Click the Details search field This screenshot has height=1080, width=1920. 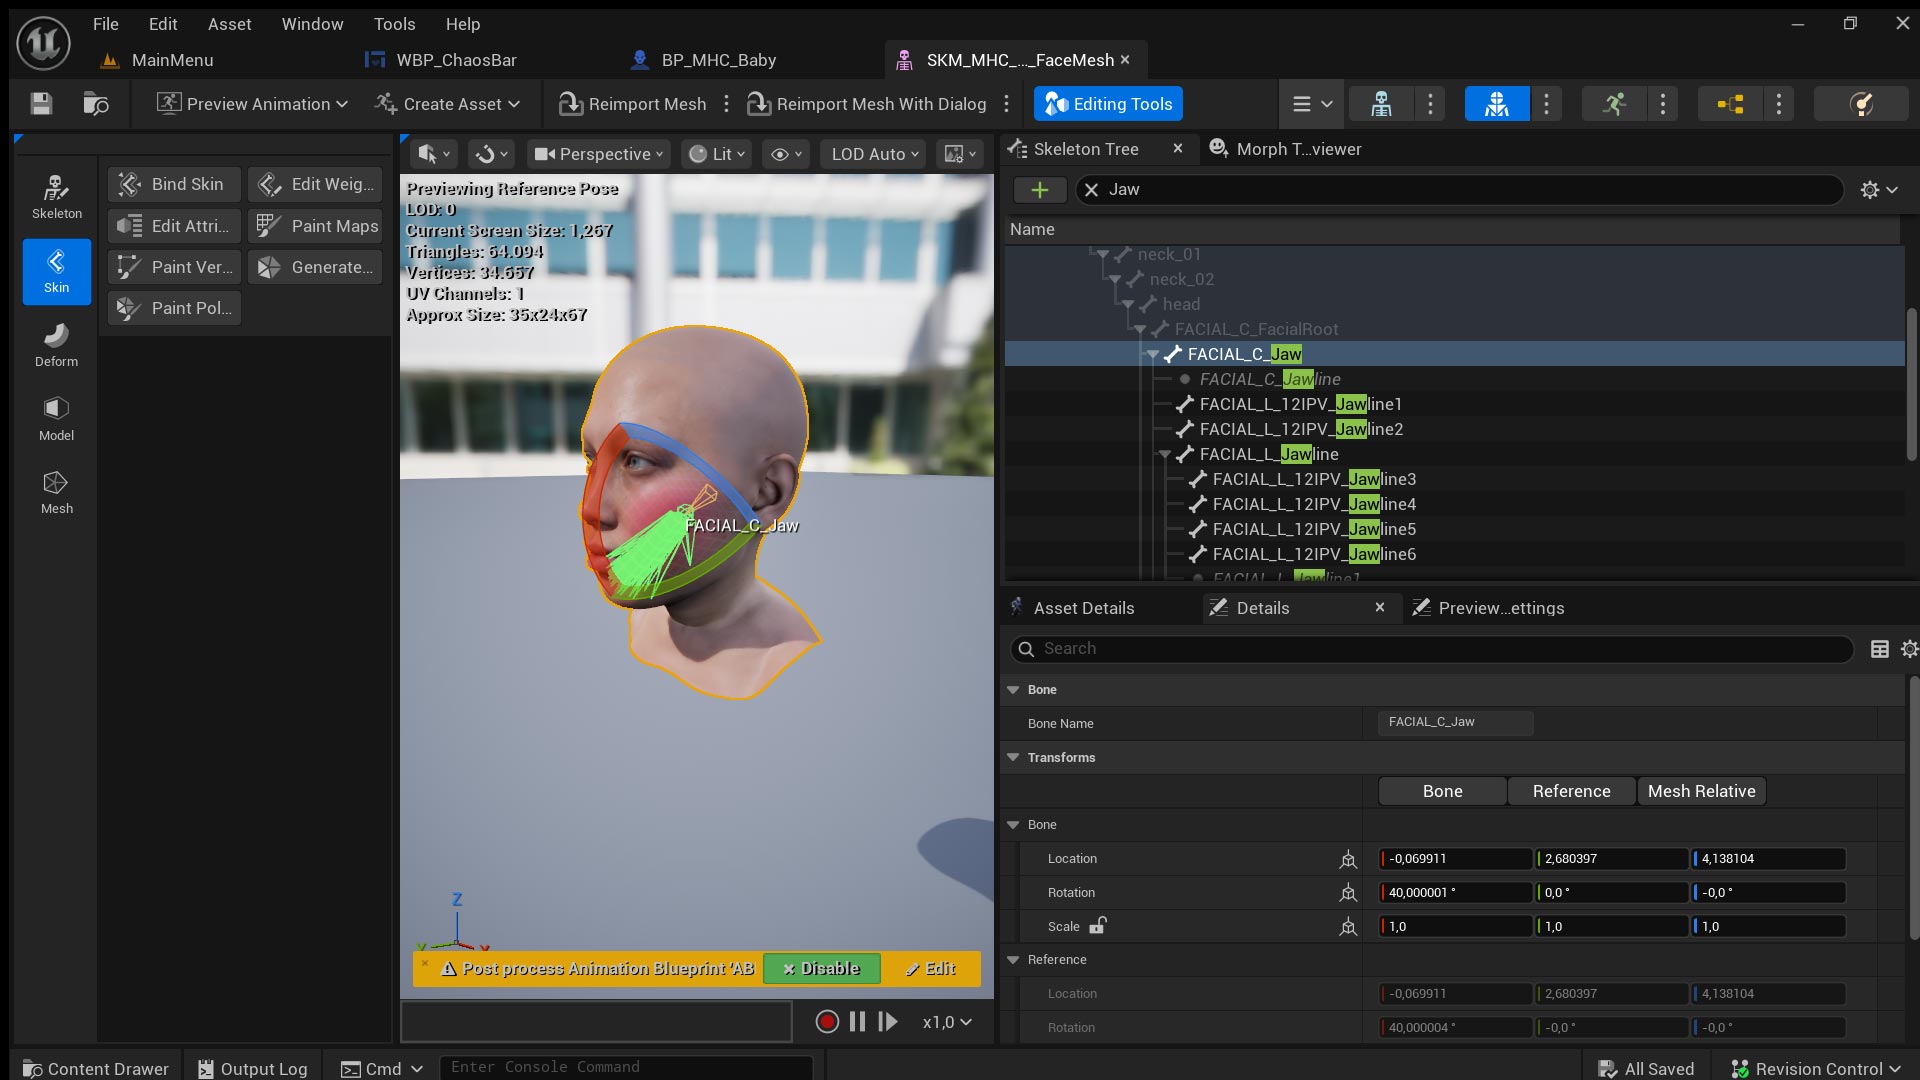coord(1430,649)
